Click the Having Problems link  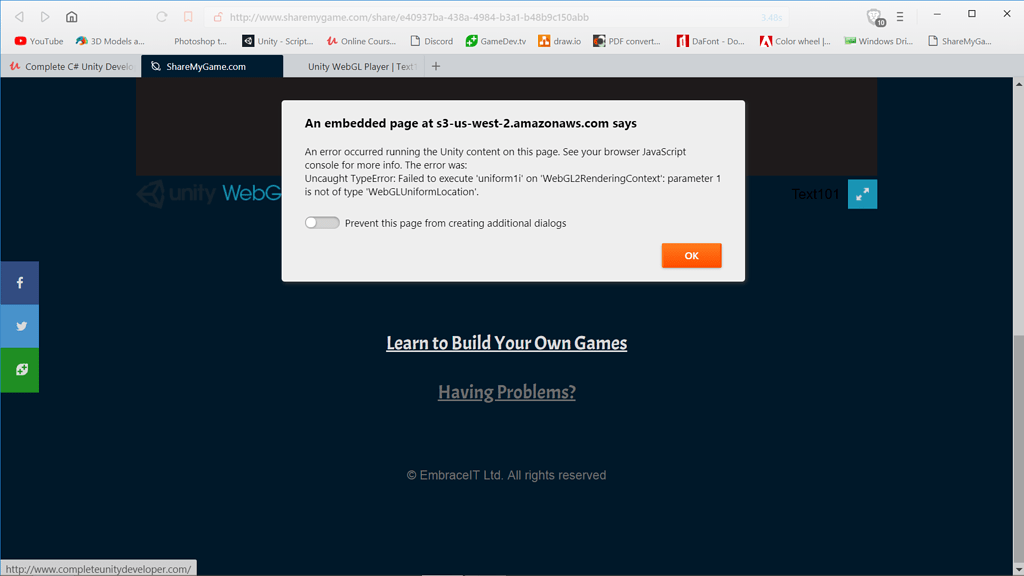[x=506, y=391]
